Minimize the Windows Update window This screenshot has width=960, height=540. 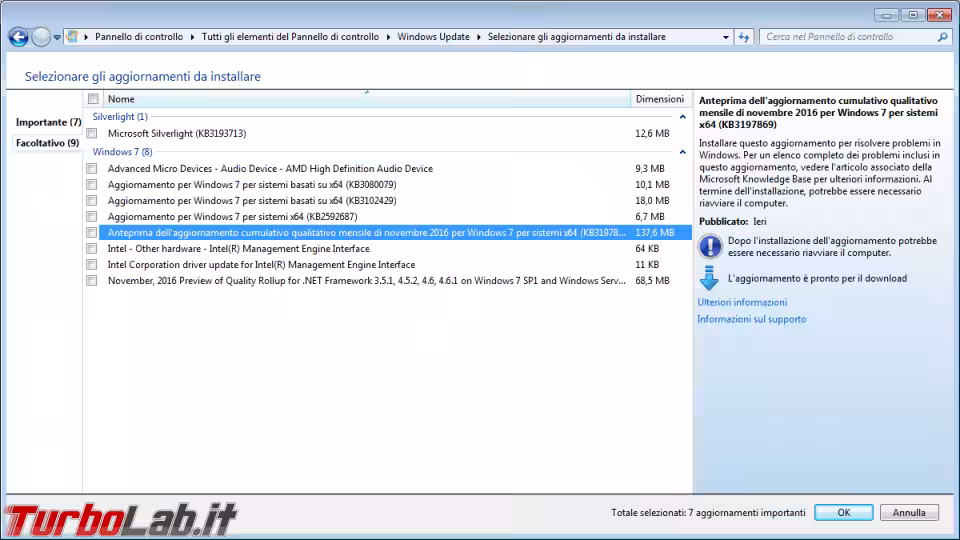[887, 15]
